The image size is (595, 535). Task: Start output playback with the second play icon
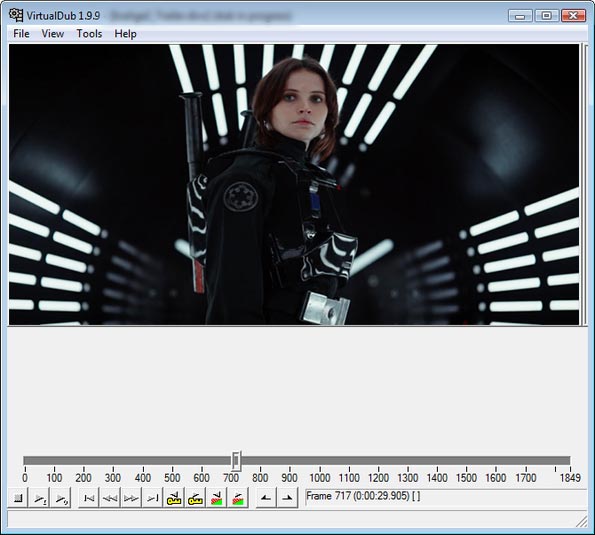click(61, 498)
